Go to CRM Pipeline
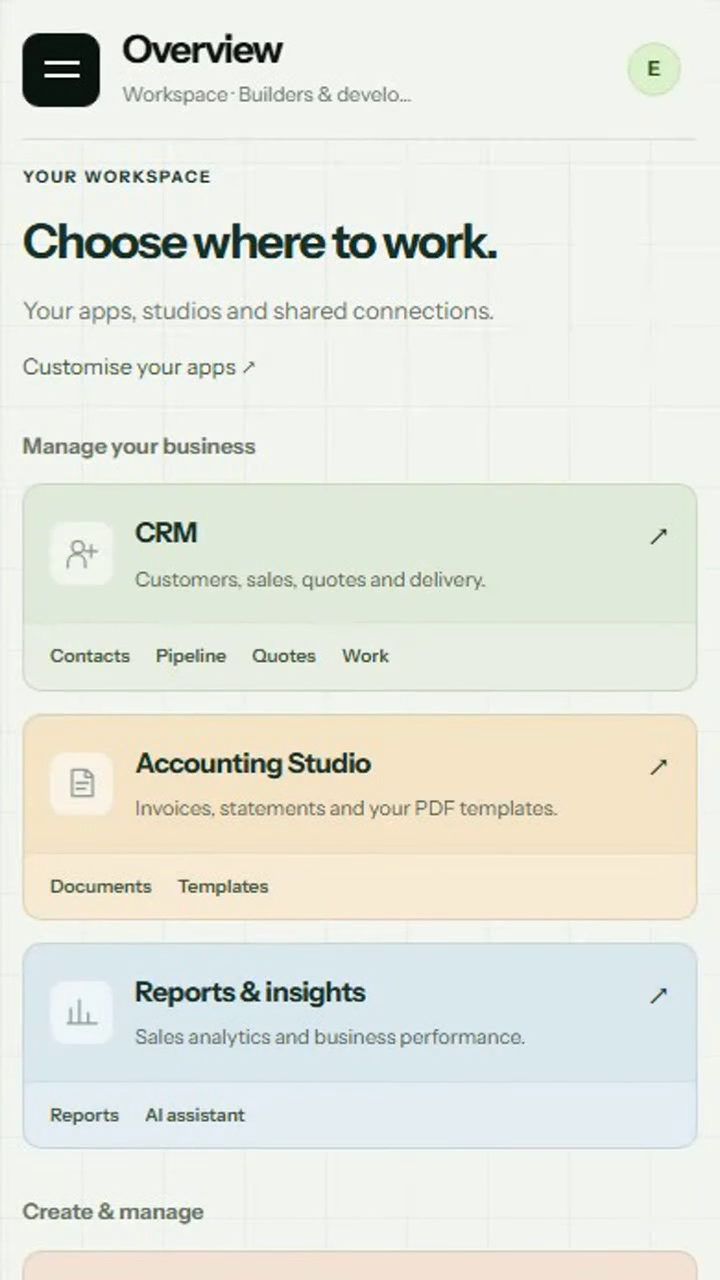This screenshot has width=720, height=1280. [x=191, y=656]
